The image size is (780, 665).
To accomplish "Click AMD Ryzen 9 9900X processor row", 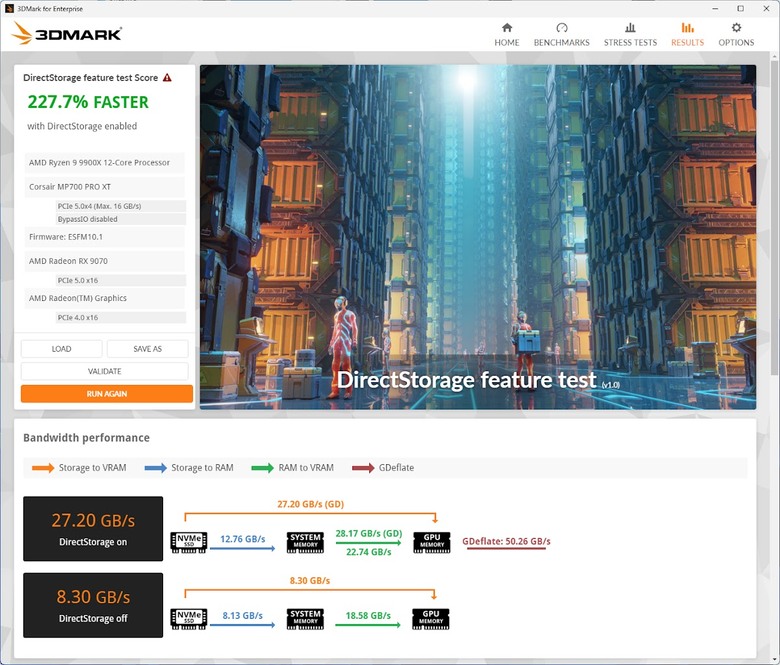I will click(104, 163).
